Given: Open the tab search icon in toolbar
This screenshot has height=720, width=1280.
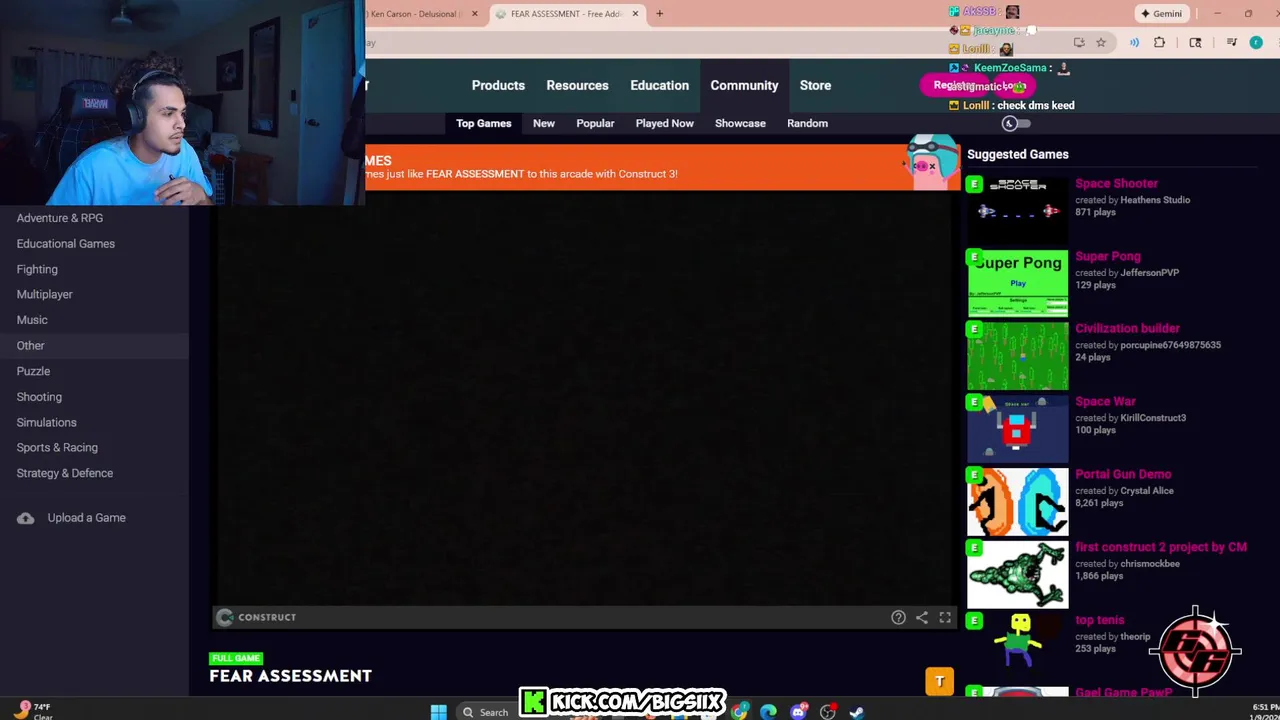Looking at the screenshot, I should (x=1195, y=43).
